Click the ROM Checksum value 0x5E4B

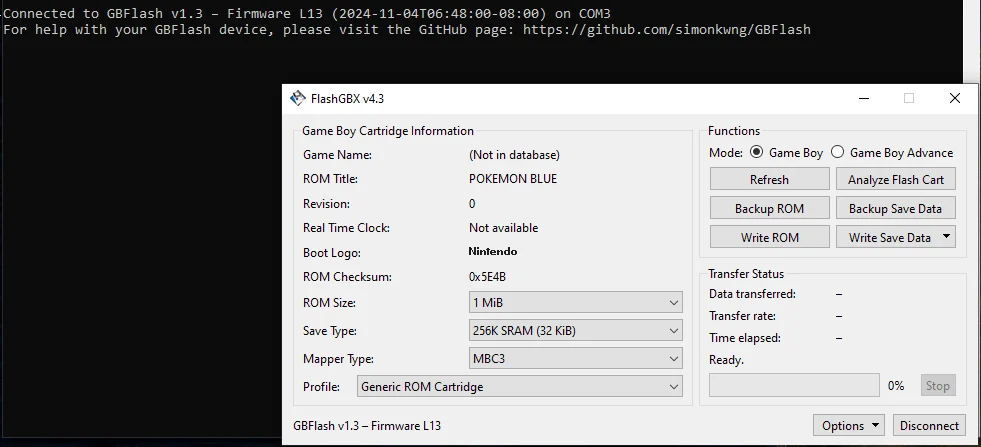point(487,277)
